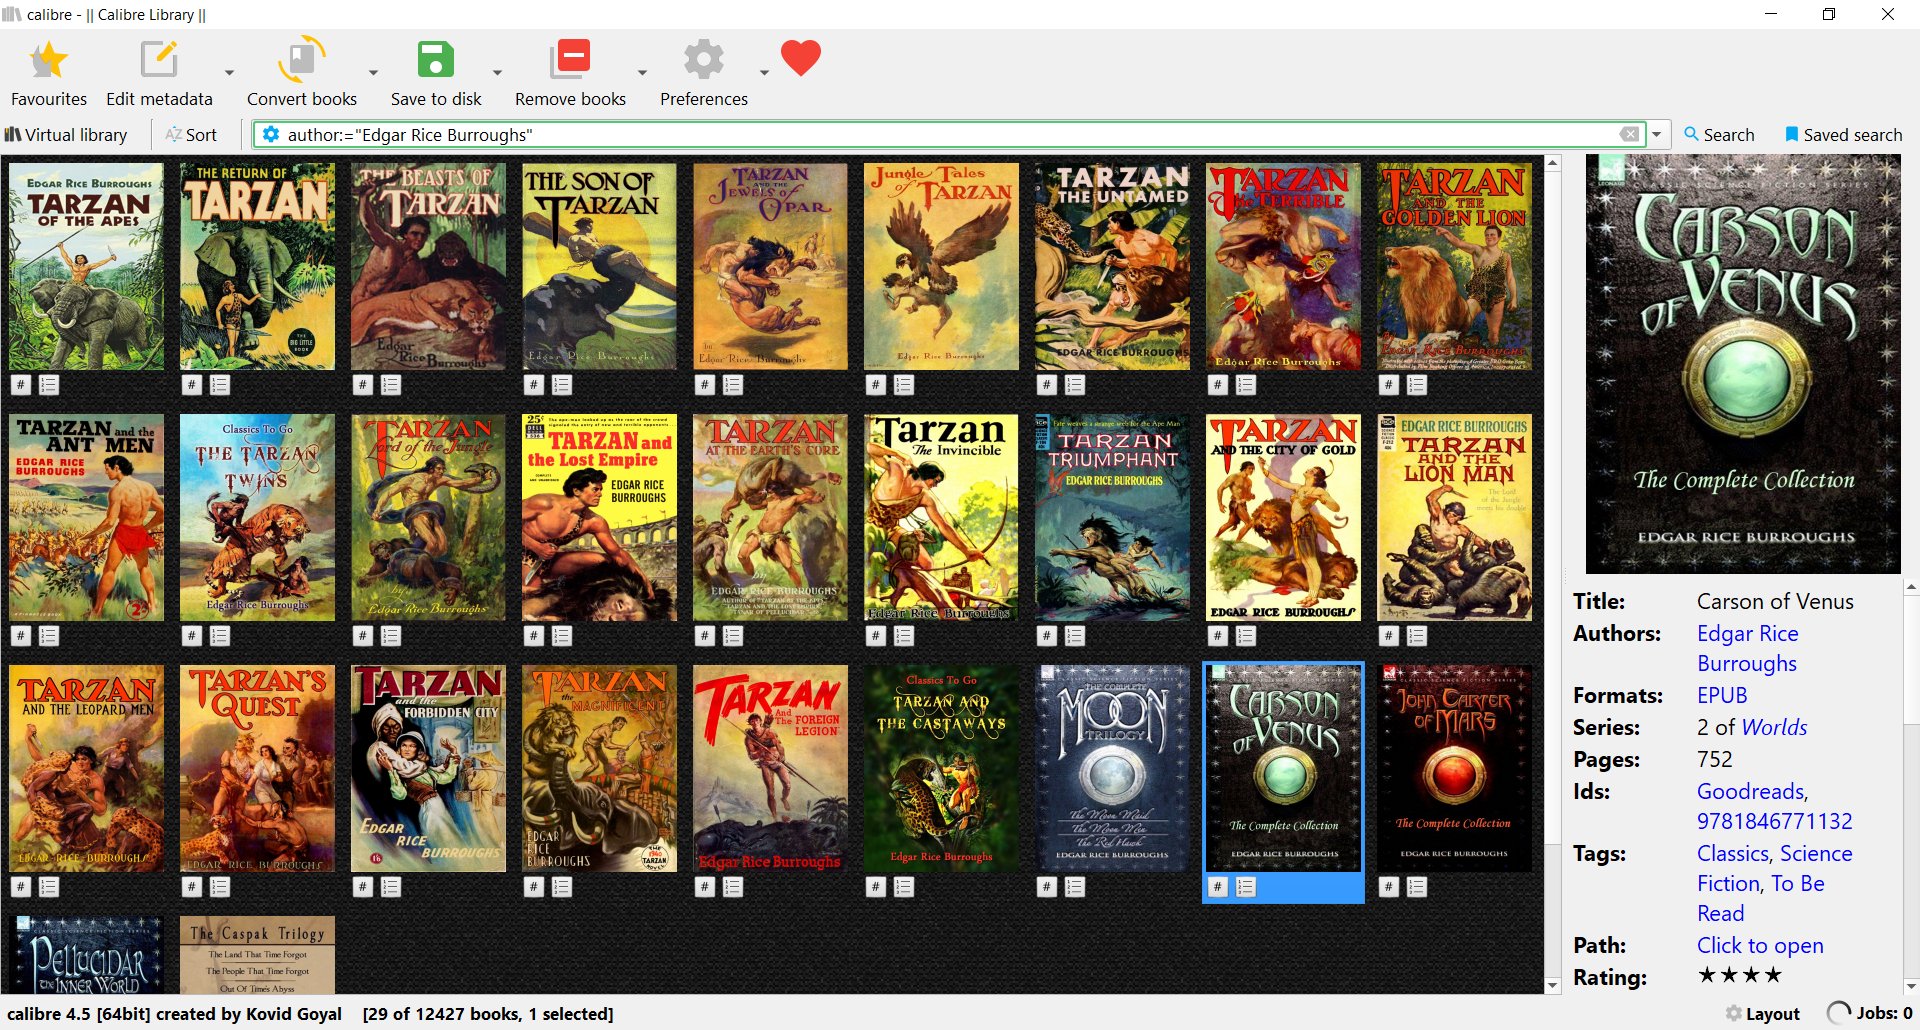Open the Layout options in the status bar
This screenshot has width=1920, height=1030.
click(1763, 1014)
